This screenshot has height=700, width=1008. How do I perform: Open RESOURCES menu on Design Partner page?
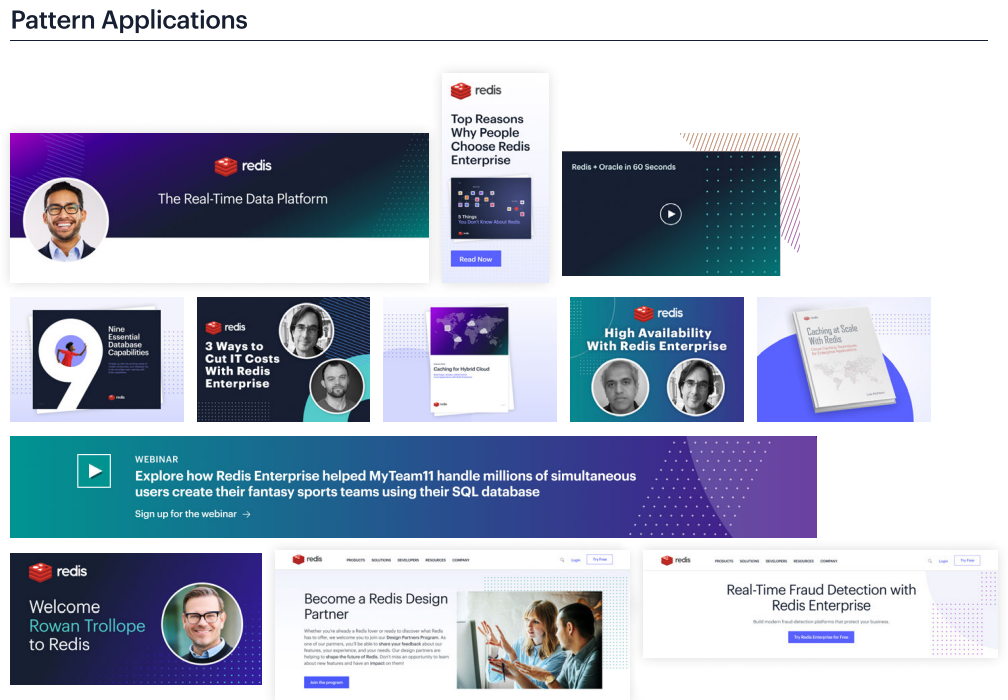435,560
